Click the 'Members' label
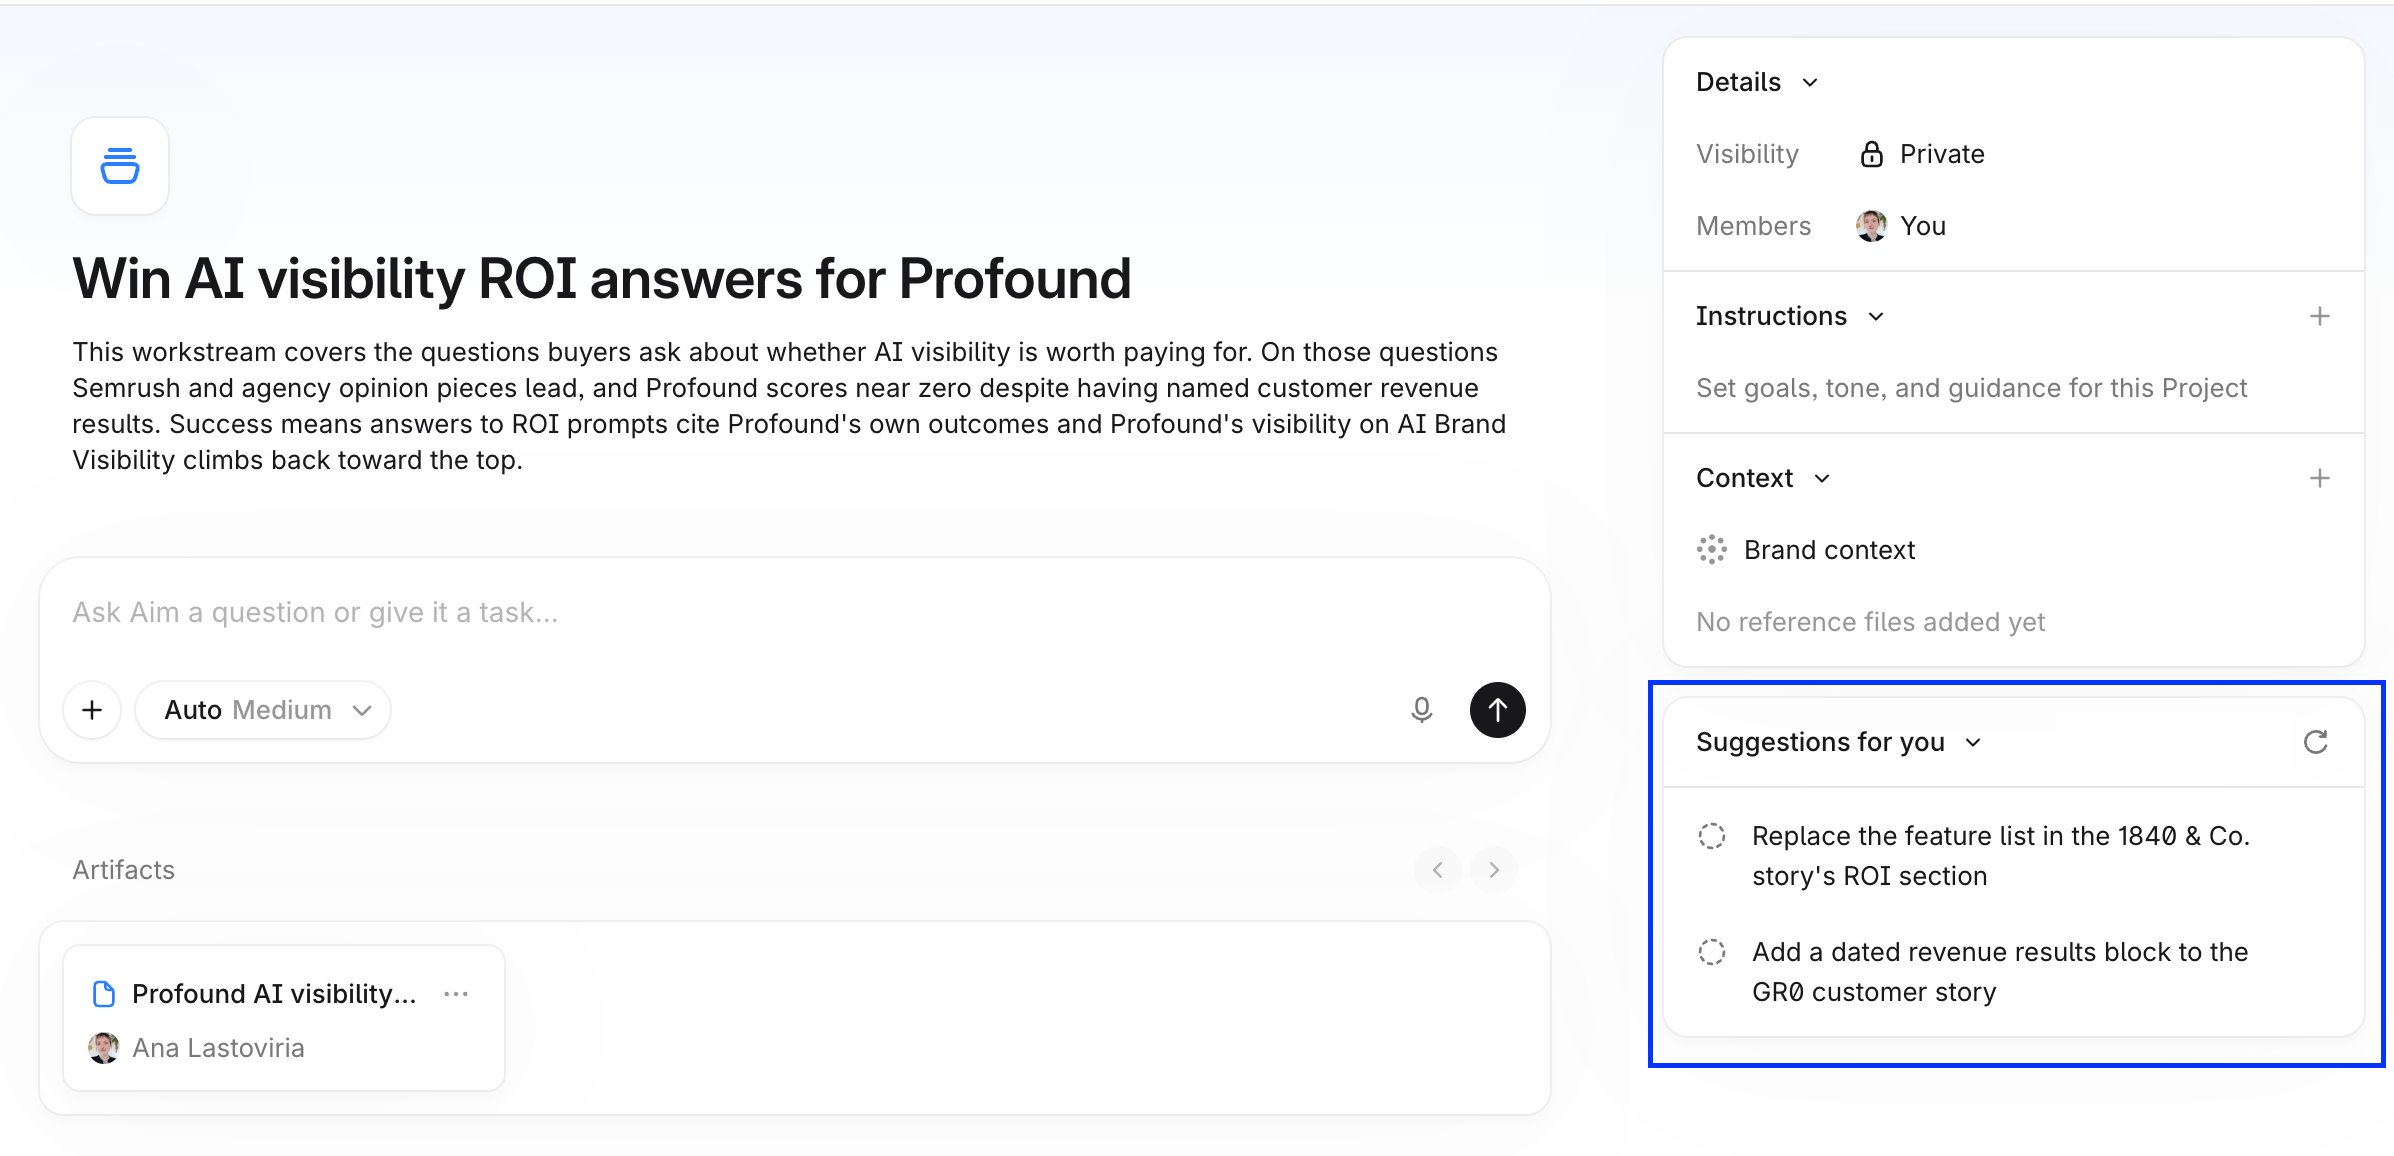This screenshot has width=2394, height=1156. point(1754,226)
